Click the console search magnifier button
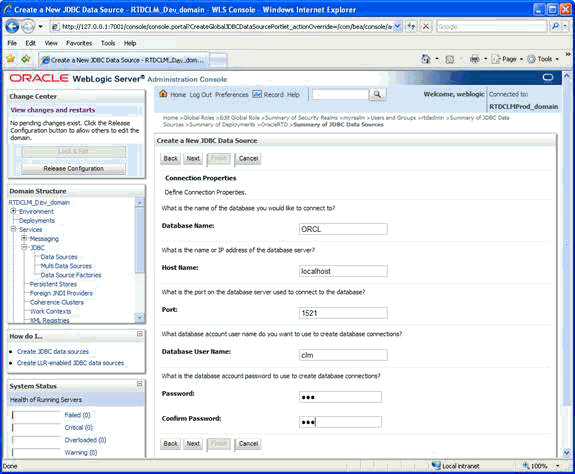 377,95
